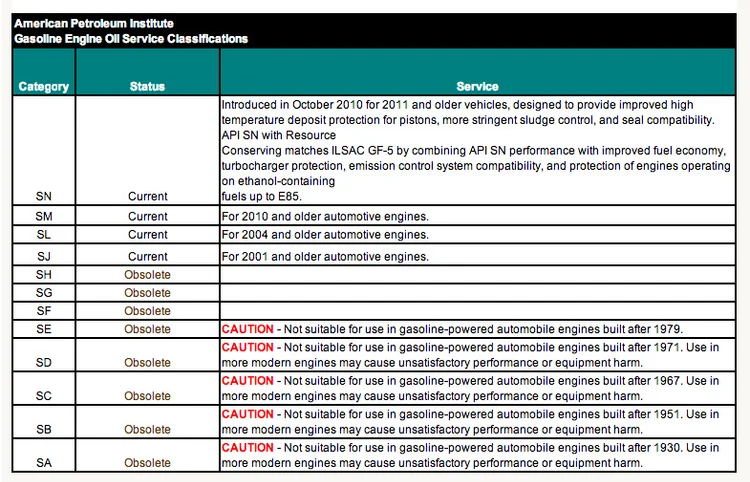Click 'on ethanol-containing' line in SN row
This screenshot has height=482, width=750.
[278, 181]
